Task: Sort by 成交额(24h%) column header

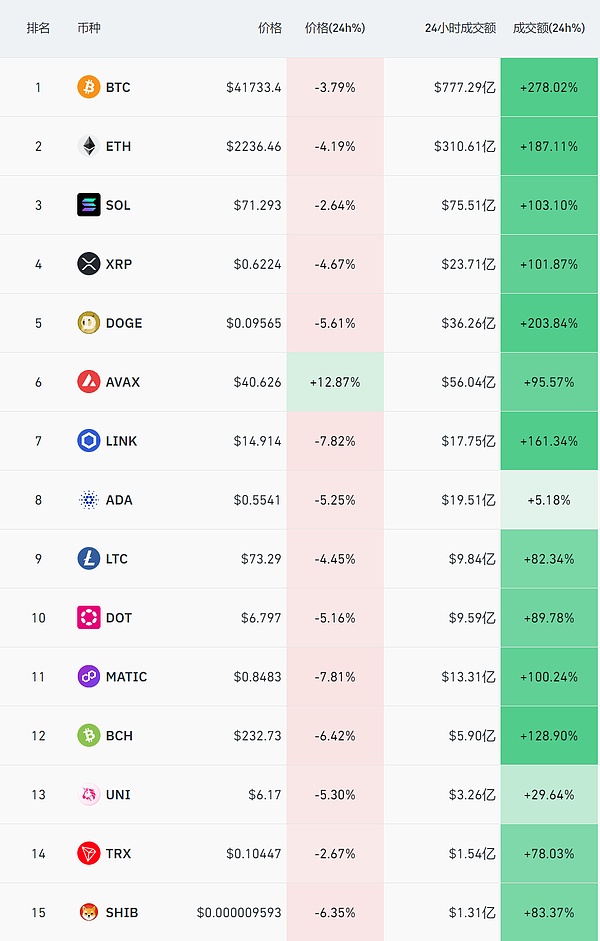Action: (548, 28)
